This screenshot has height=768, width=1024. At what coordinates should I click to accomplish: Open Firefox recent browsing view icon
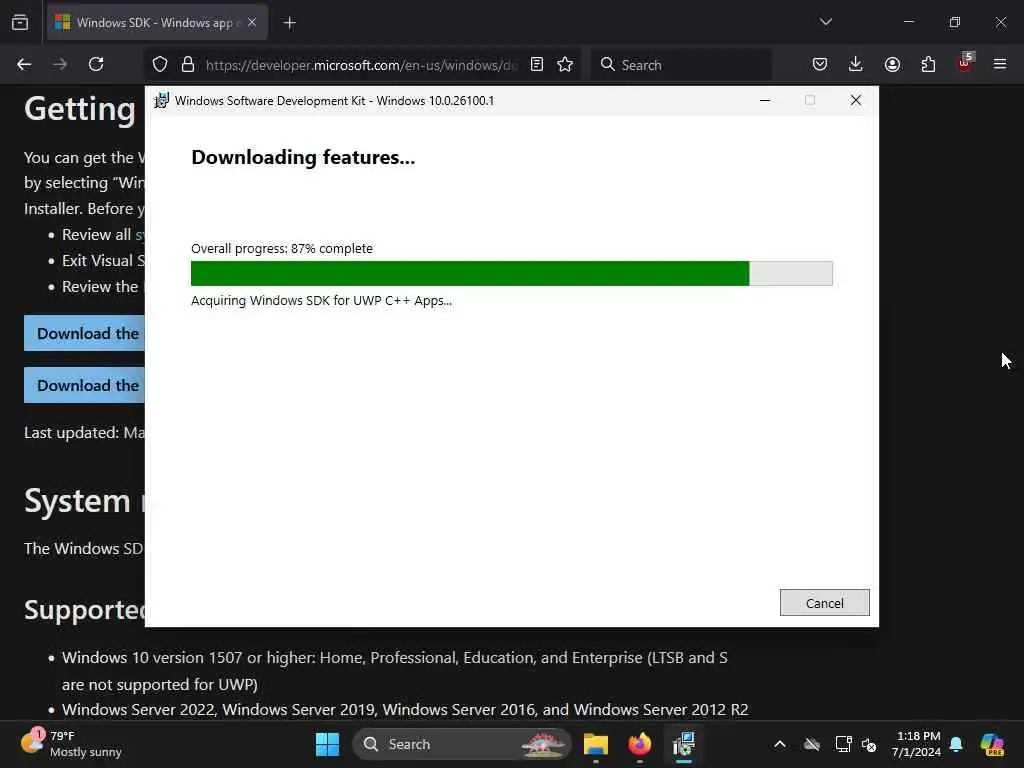(20, 23)
